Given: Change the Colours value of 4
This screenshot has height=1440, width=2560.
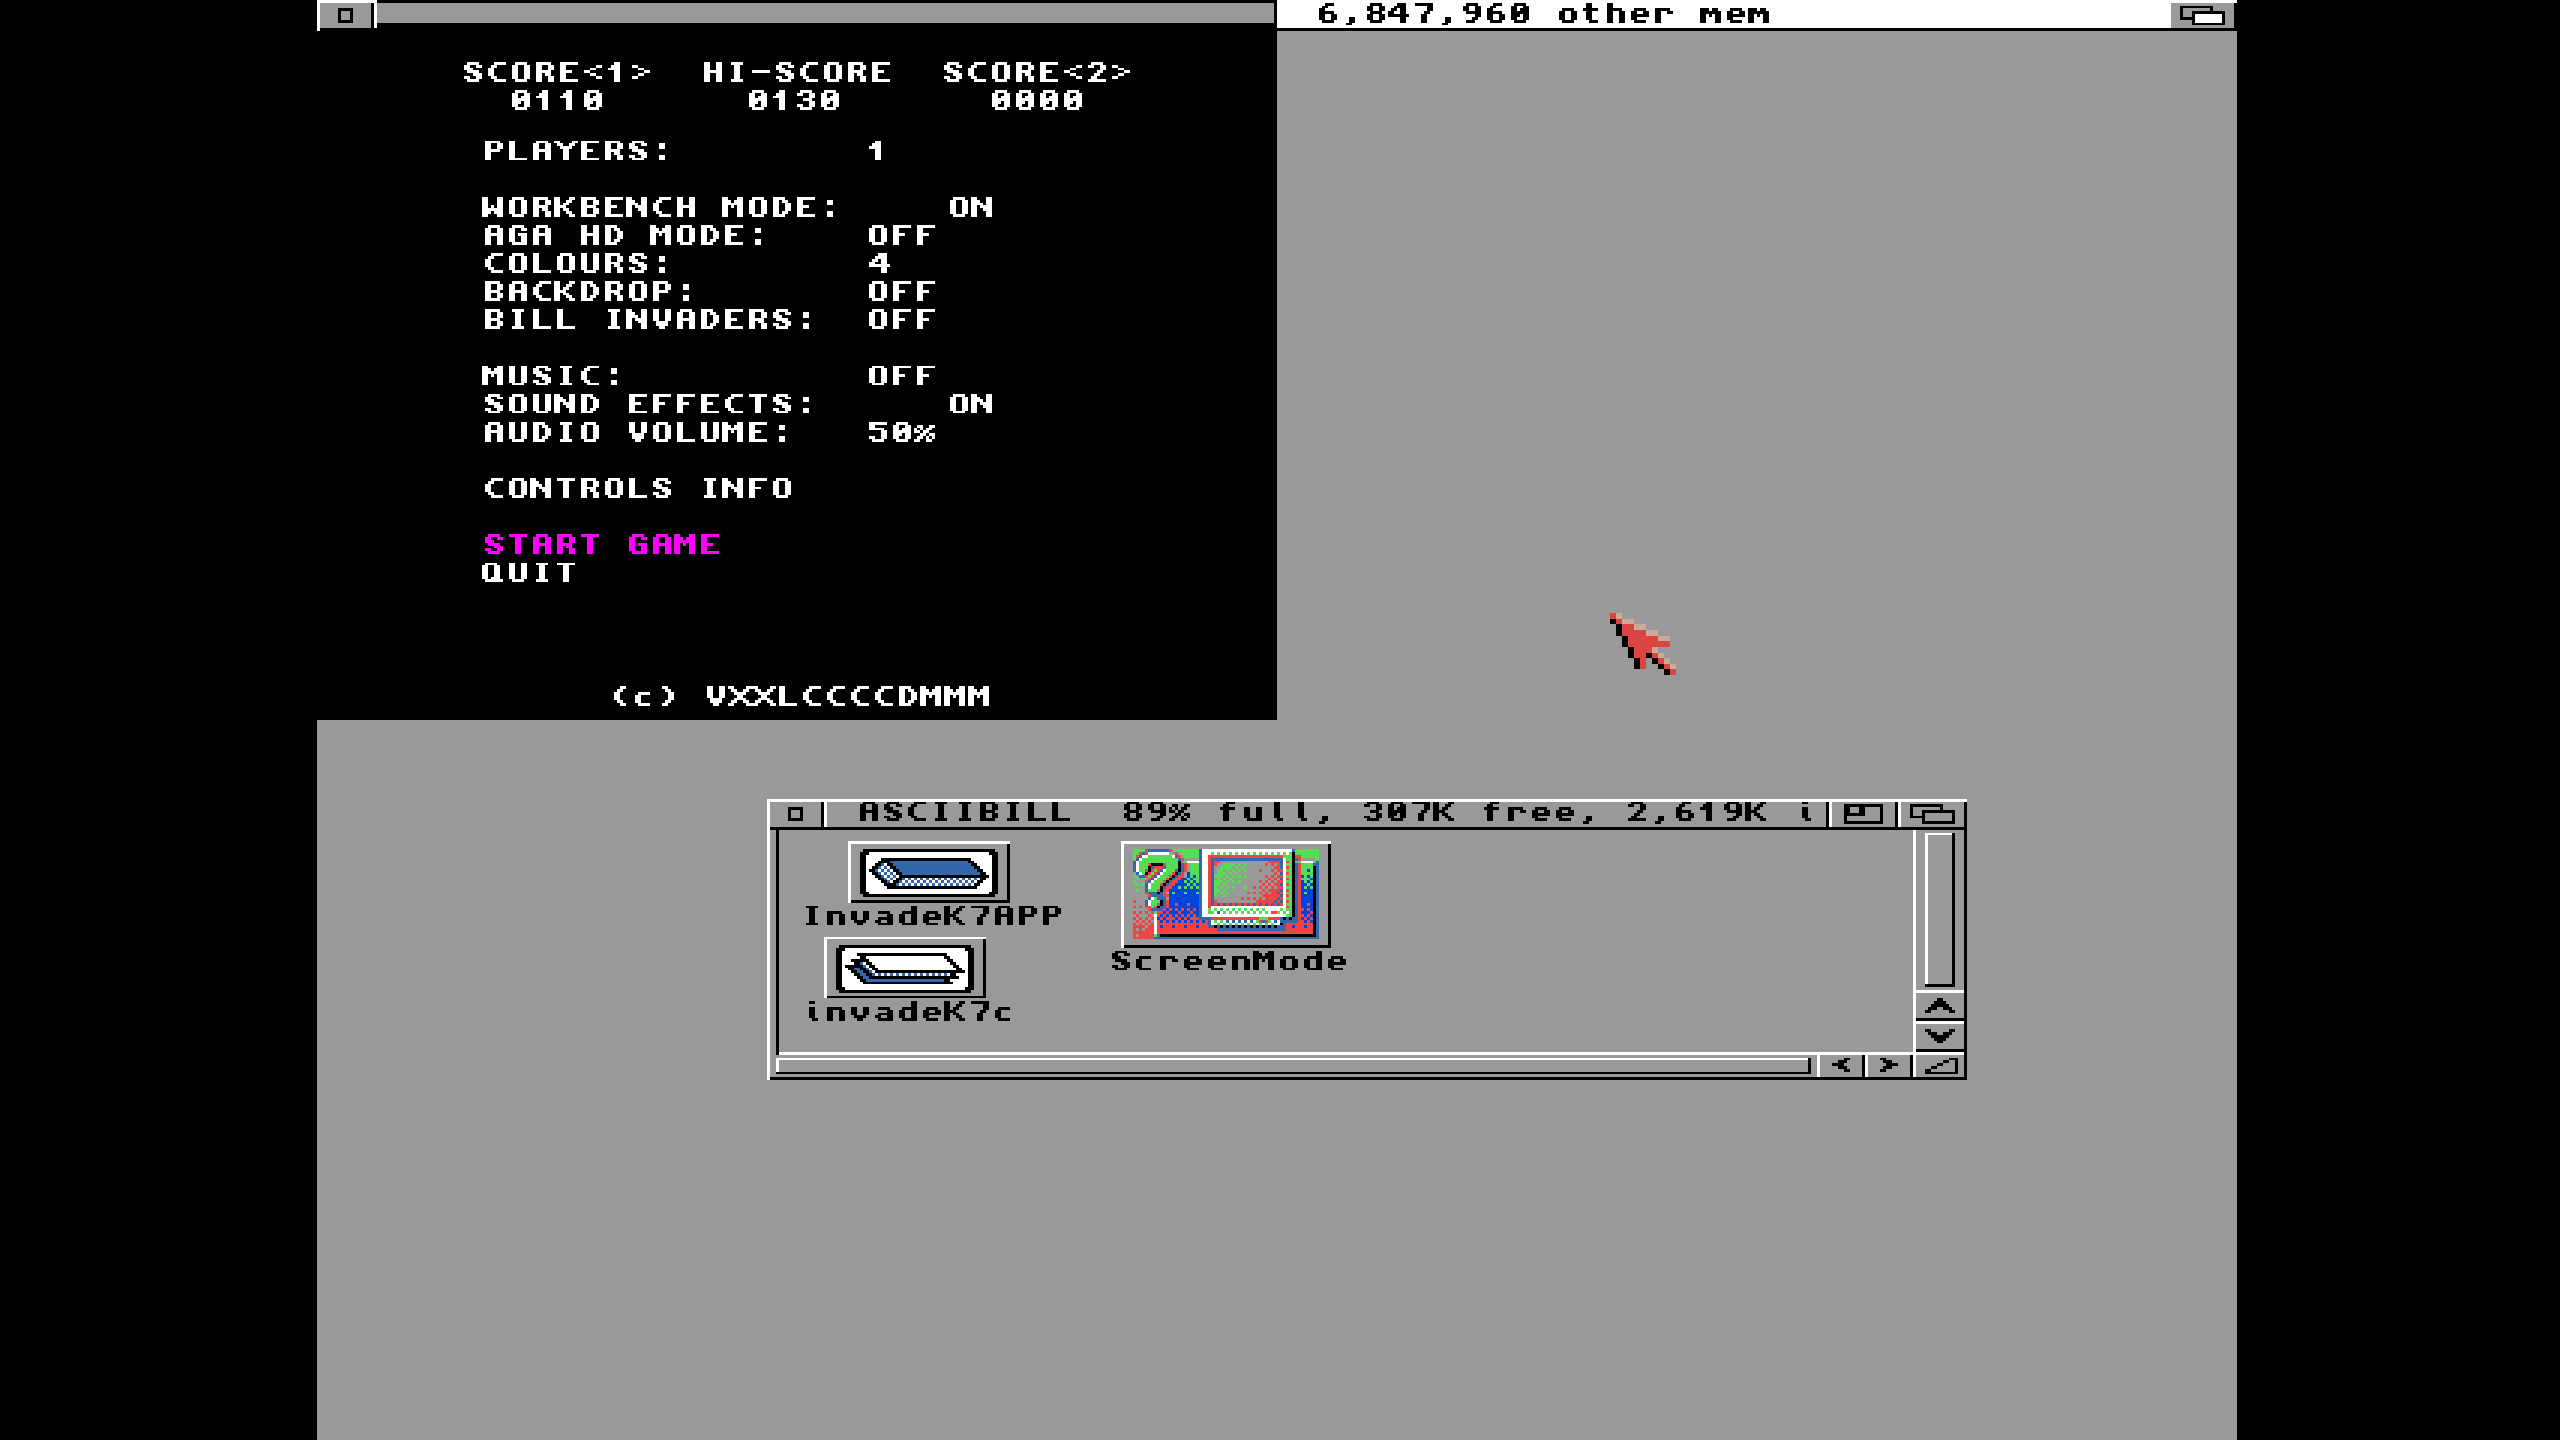Looking at the screenshot, I should click(x=878, y=263).
